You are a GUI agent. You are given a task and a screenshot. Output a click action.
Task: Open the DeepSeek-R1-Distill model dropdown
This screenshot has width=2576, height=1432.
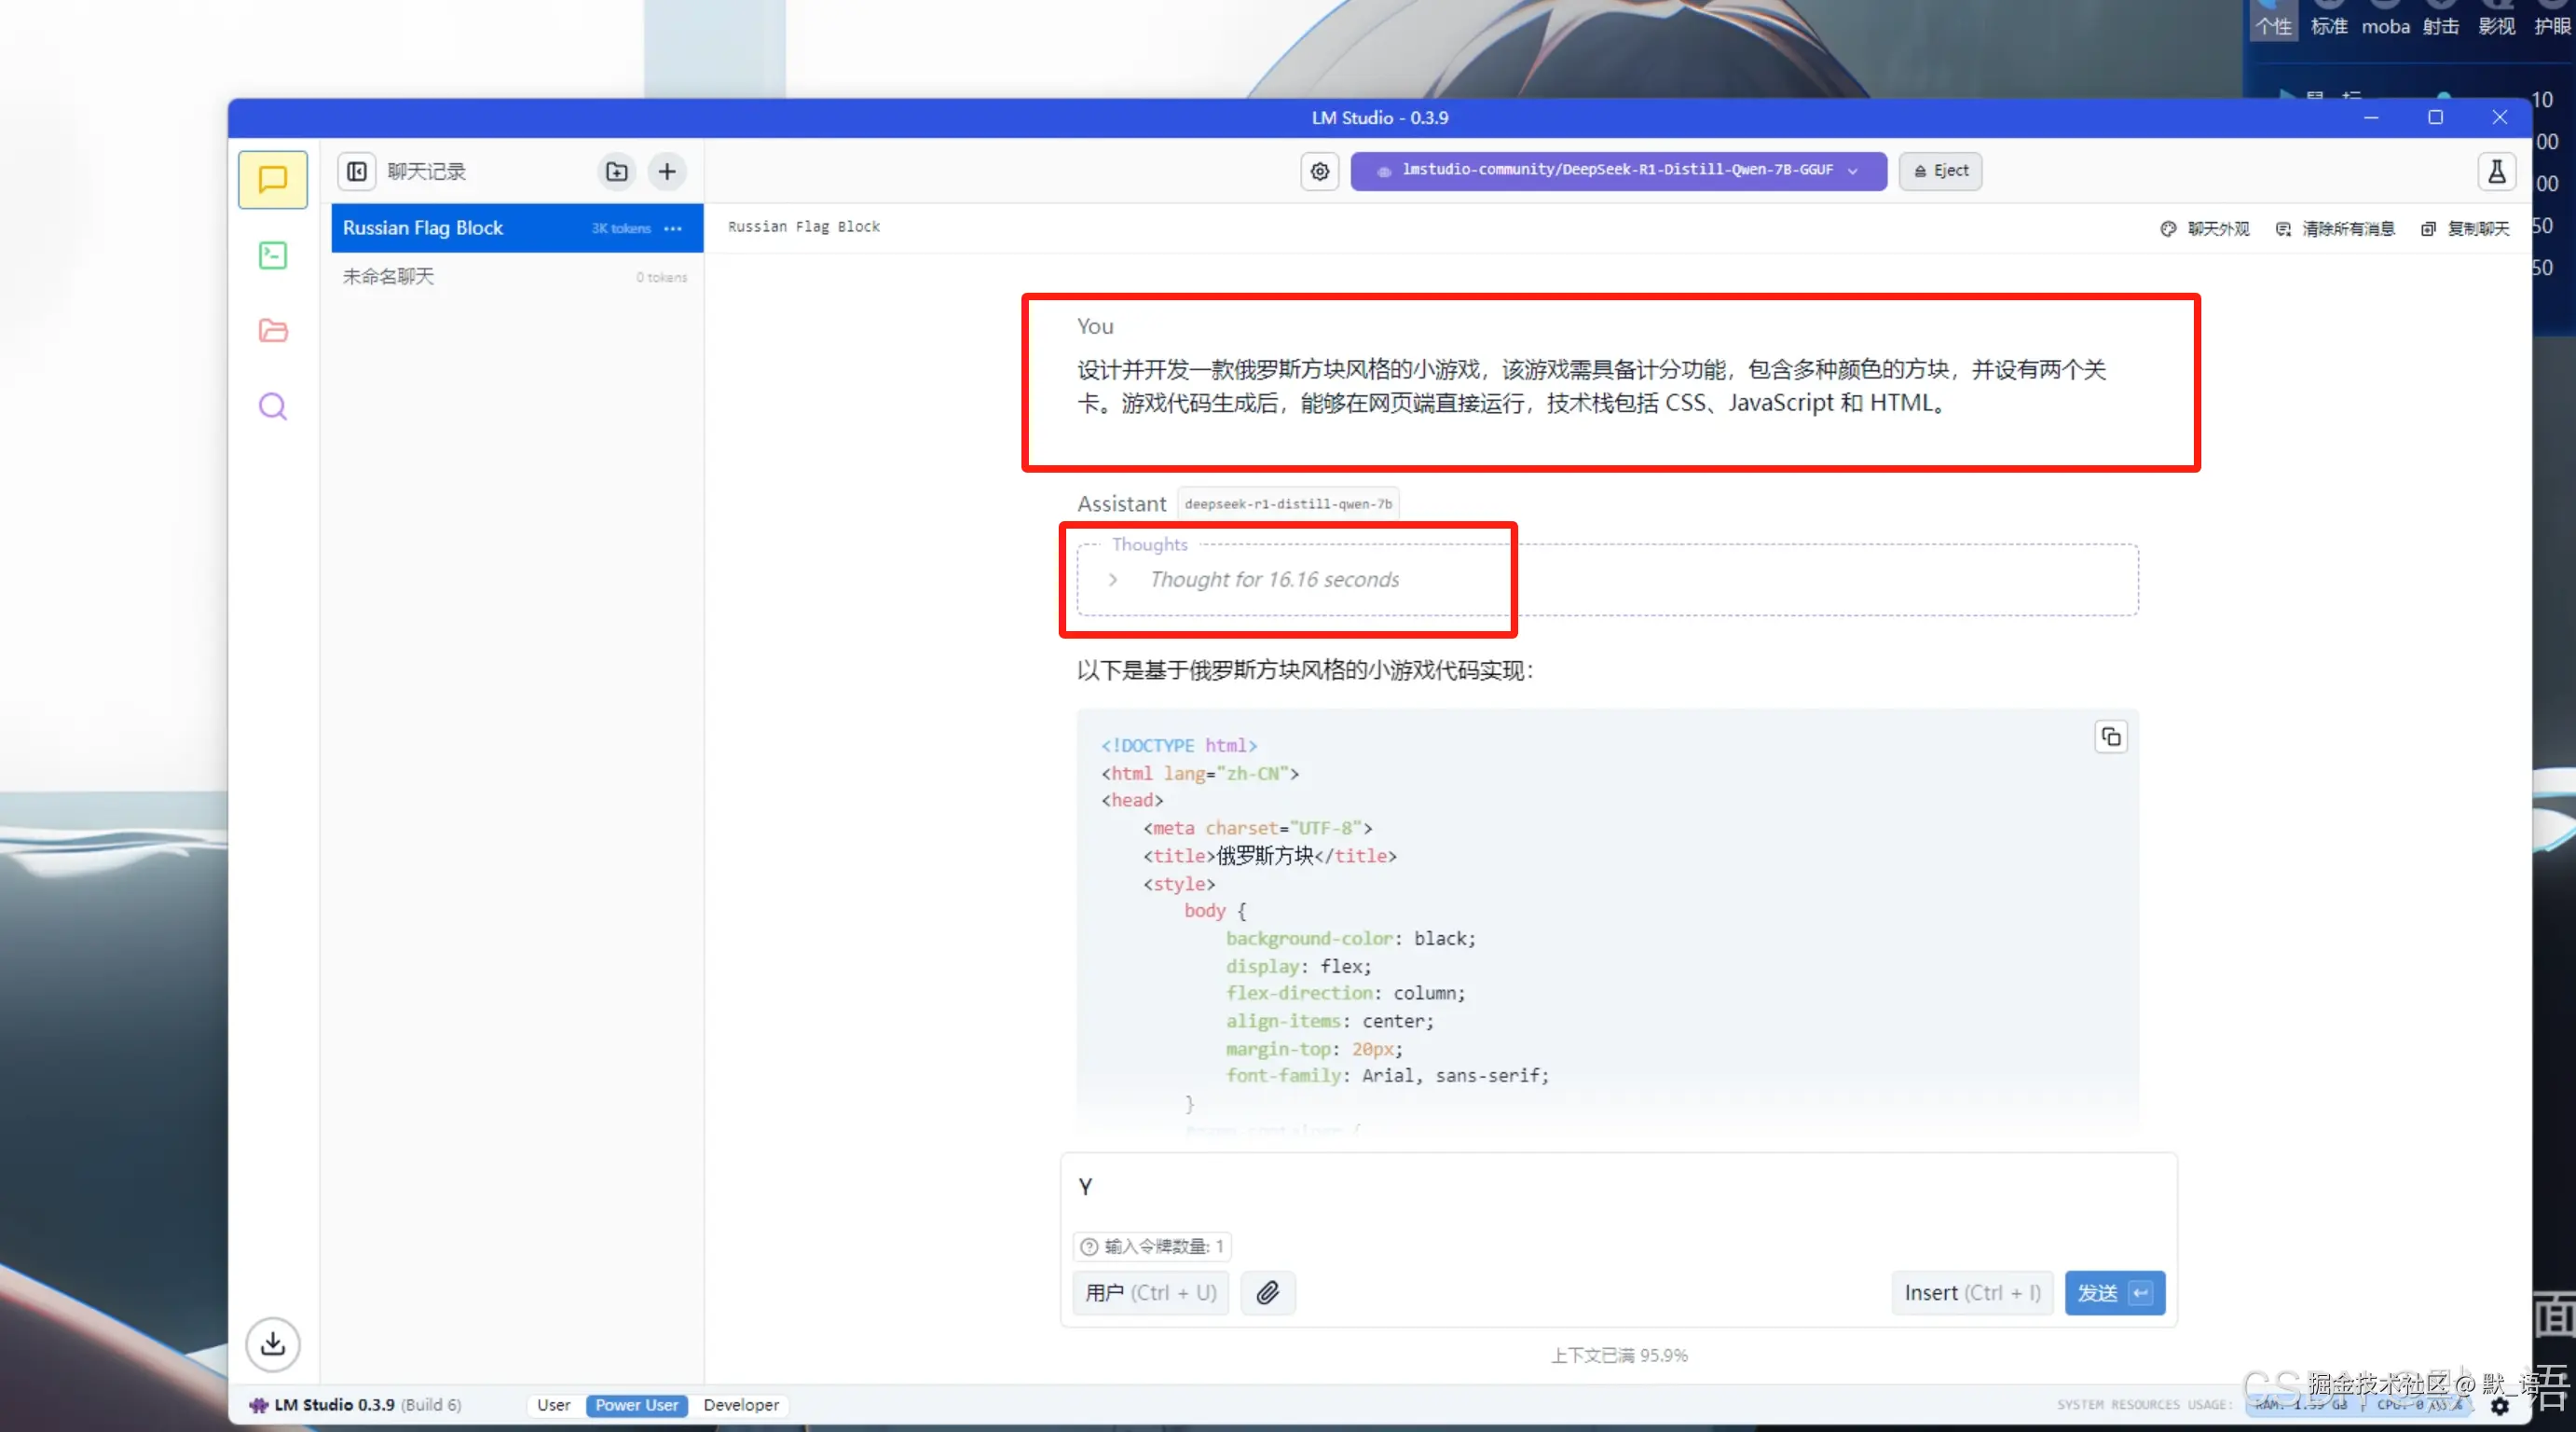(1618, 170)
